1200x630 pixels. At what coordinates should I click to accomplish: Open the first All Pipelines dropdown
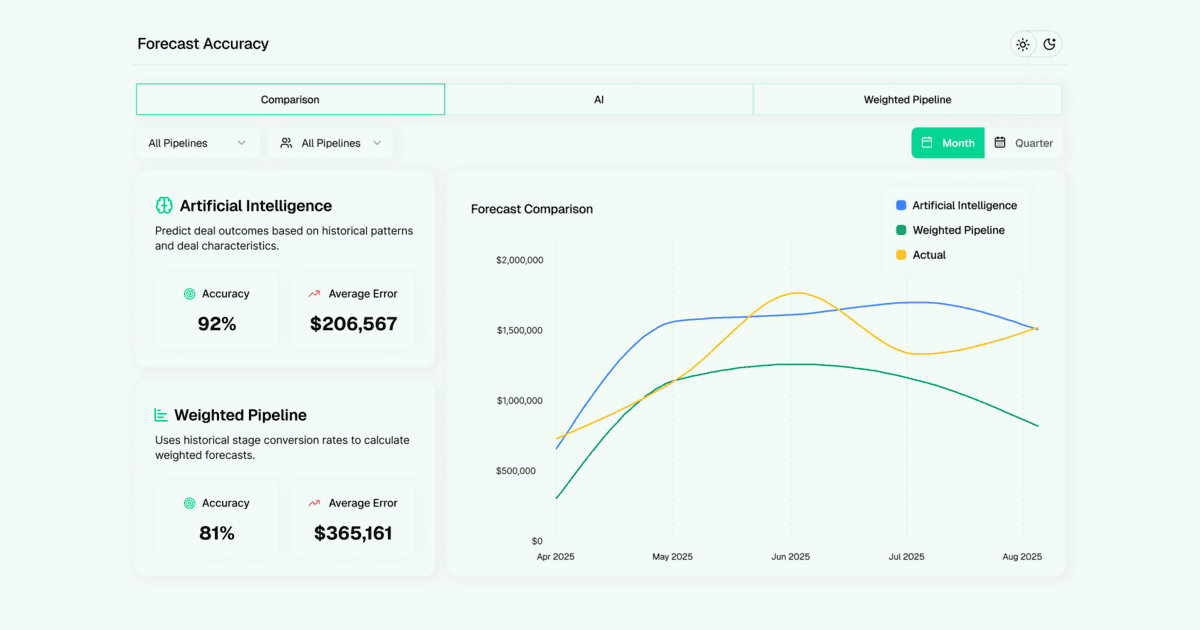click(197, 143)
